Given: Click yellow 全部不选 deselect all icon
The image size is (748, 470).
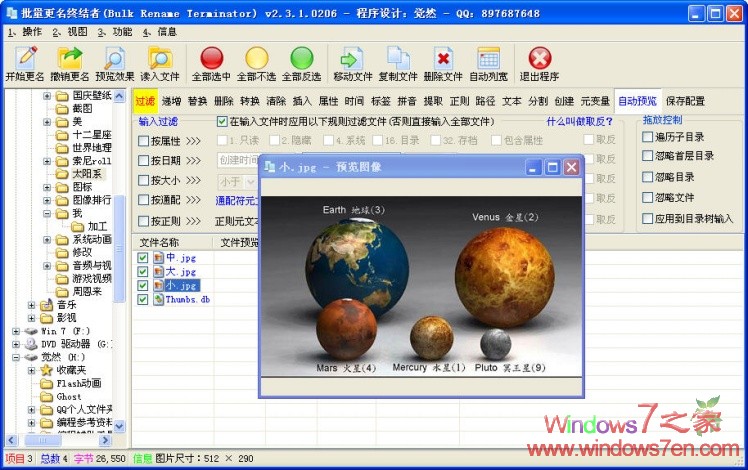Looking at the screenshot, I should click(x=257, y=58).
